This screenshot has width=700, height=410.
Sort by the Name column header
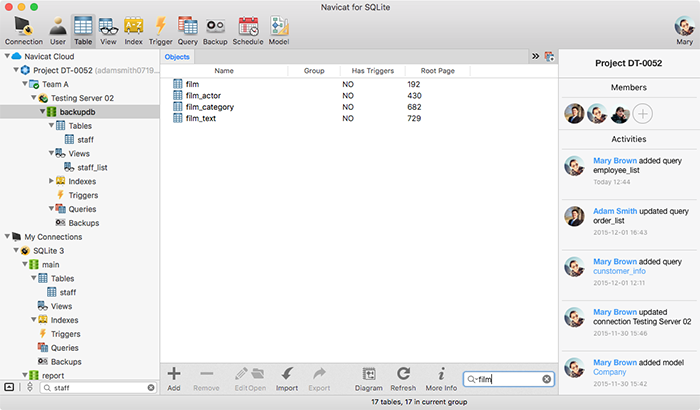224,71
